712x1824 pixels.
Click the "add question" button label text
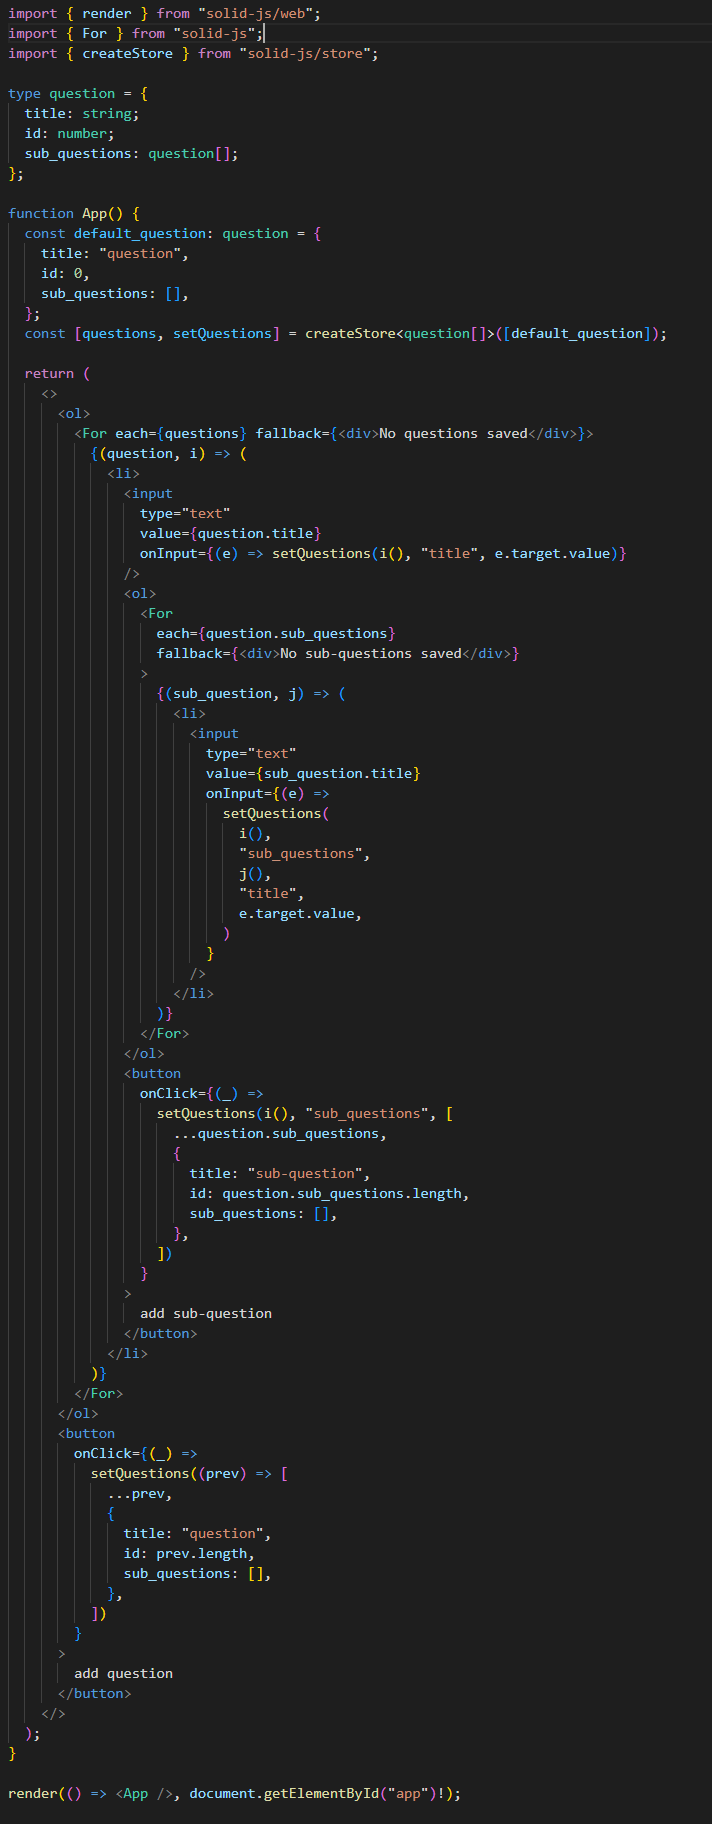click(123, 1673)
